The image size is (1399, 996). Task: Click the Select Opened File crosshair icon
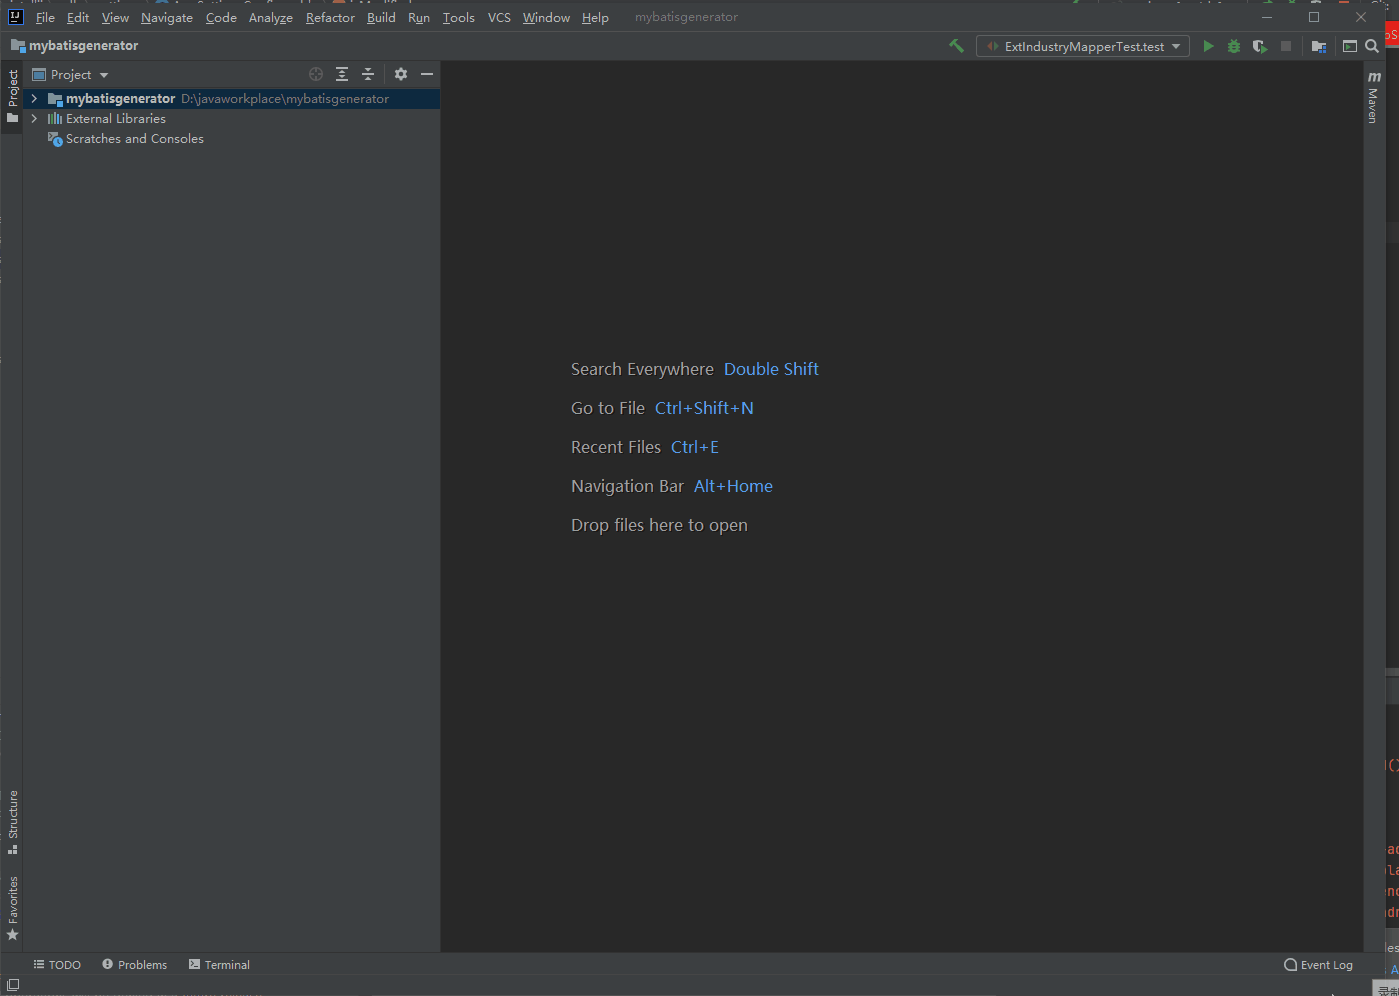coord(316,74)
